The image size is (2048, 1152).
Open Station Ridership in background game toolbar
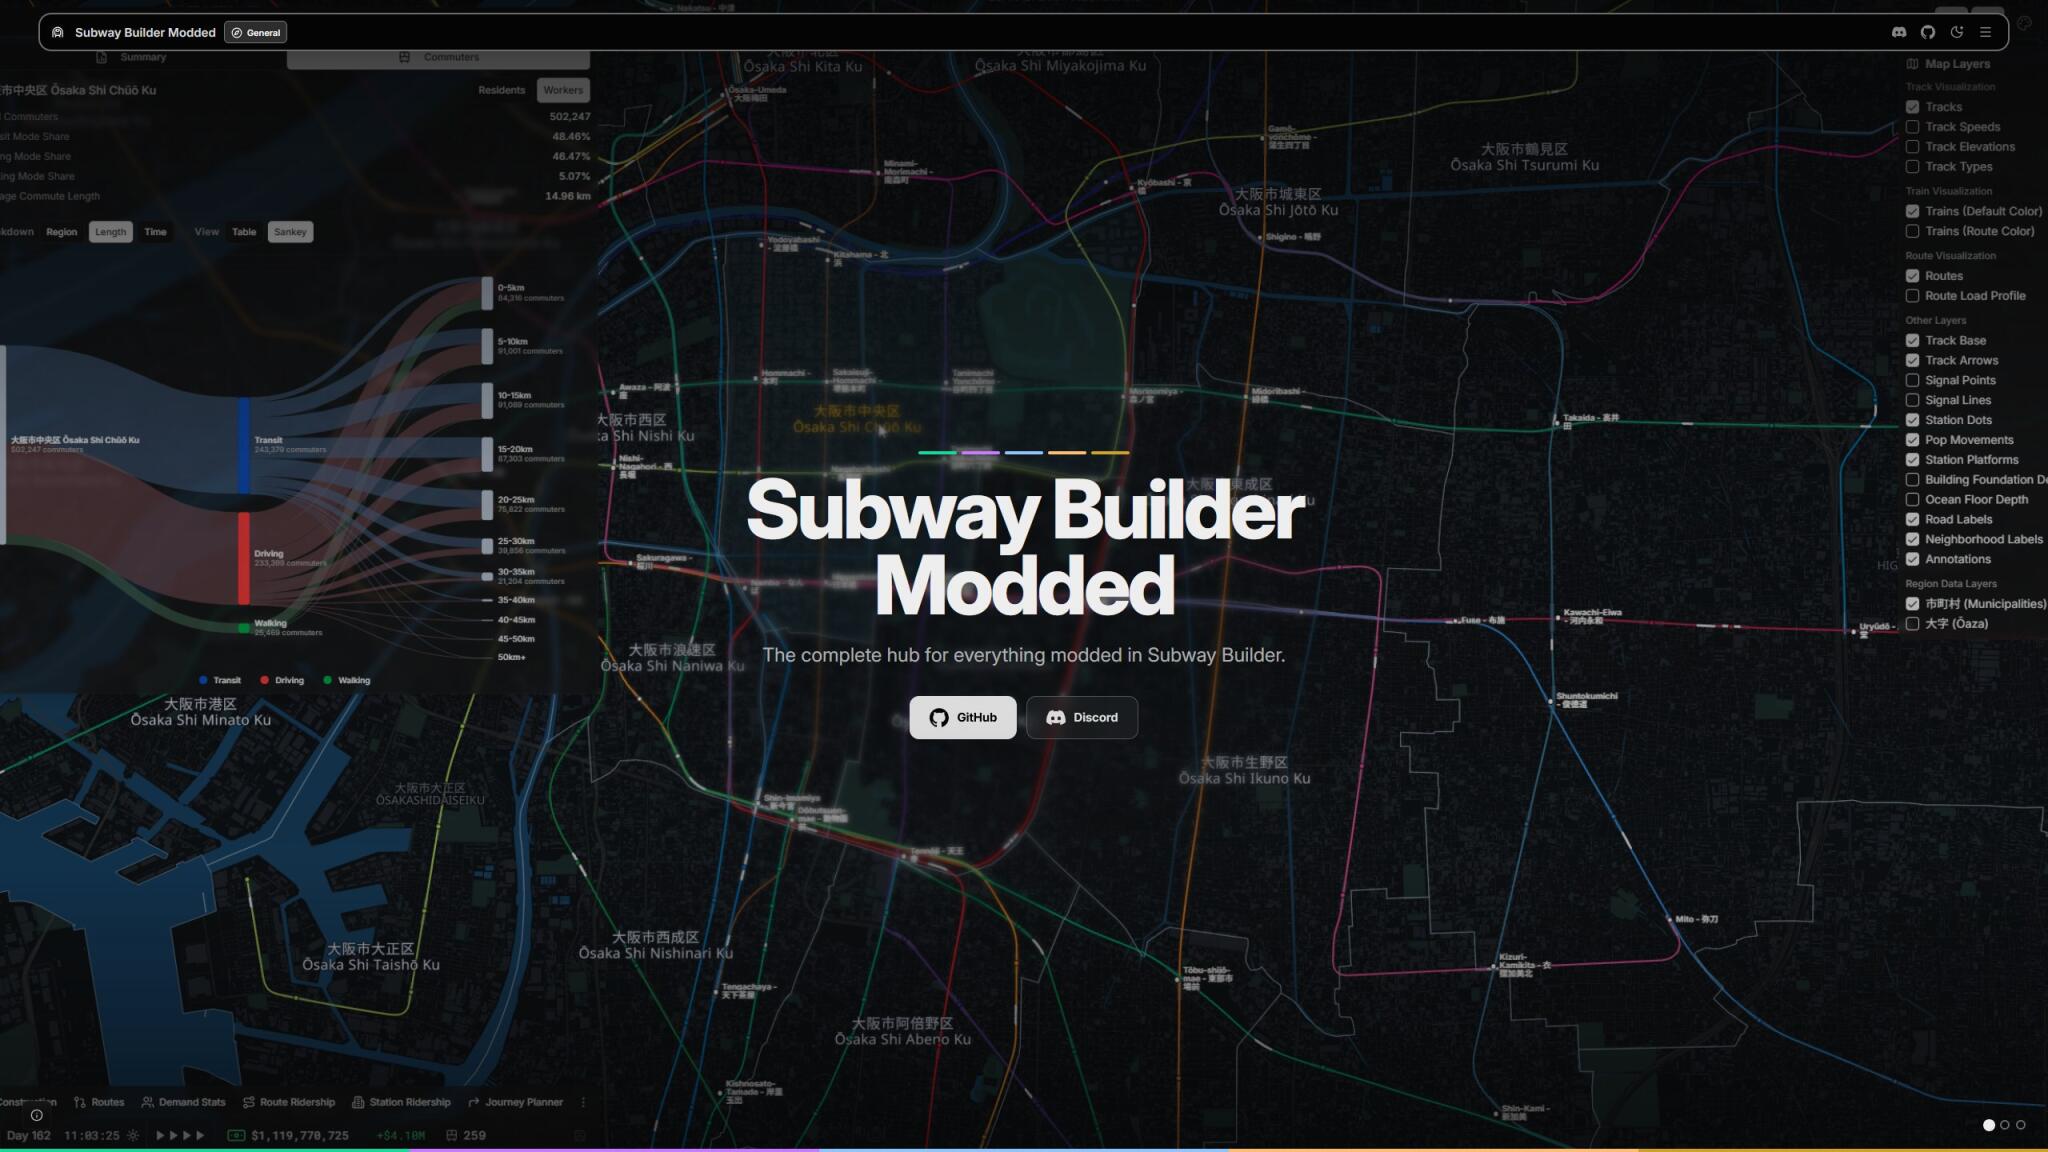(x=401, y=1102)
